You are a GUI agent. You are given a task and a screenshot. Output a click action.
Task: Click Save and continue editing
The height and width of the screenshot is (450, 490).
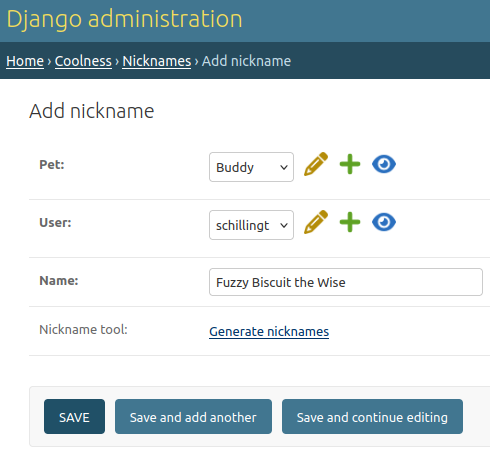(372, 417)
